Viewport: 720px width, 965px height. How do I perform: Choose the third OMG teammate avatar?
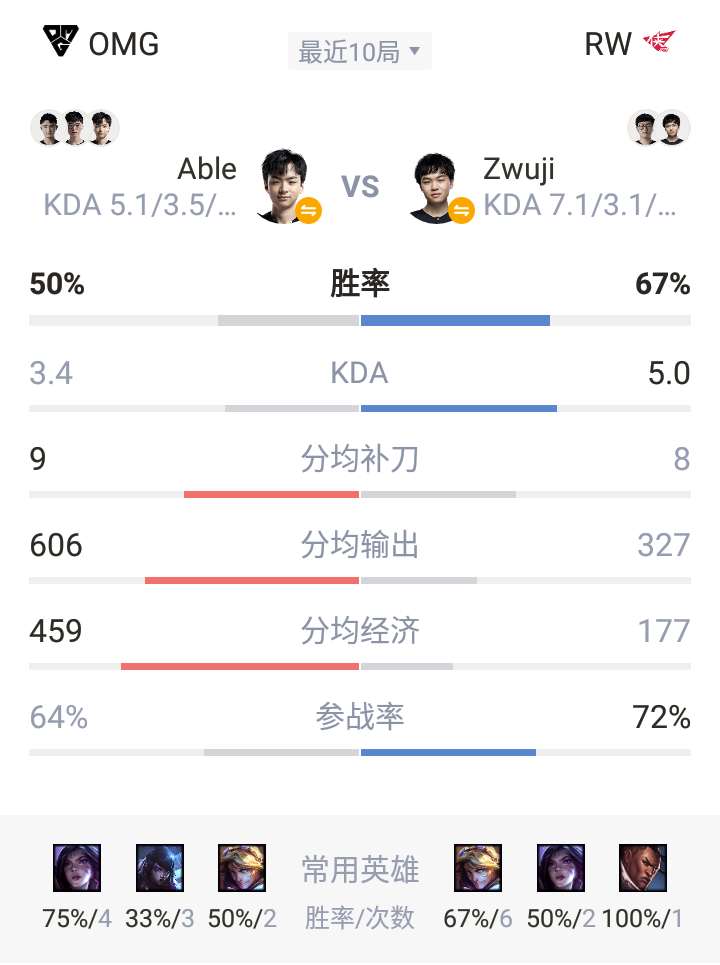(x=102, y=128)
